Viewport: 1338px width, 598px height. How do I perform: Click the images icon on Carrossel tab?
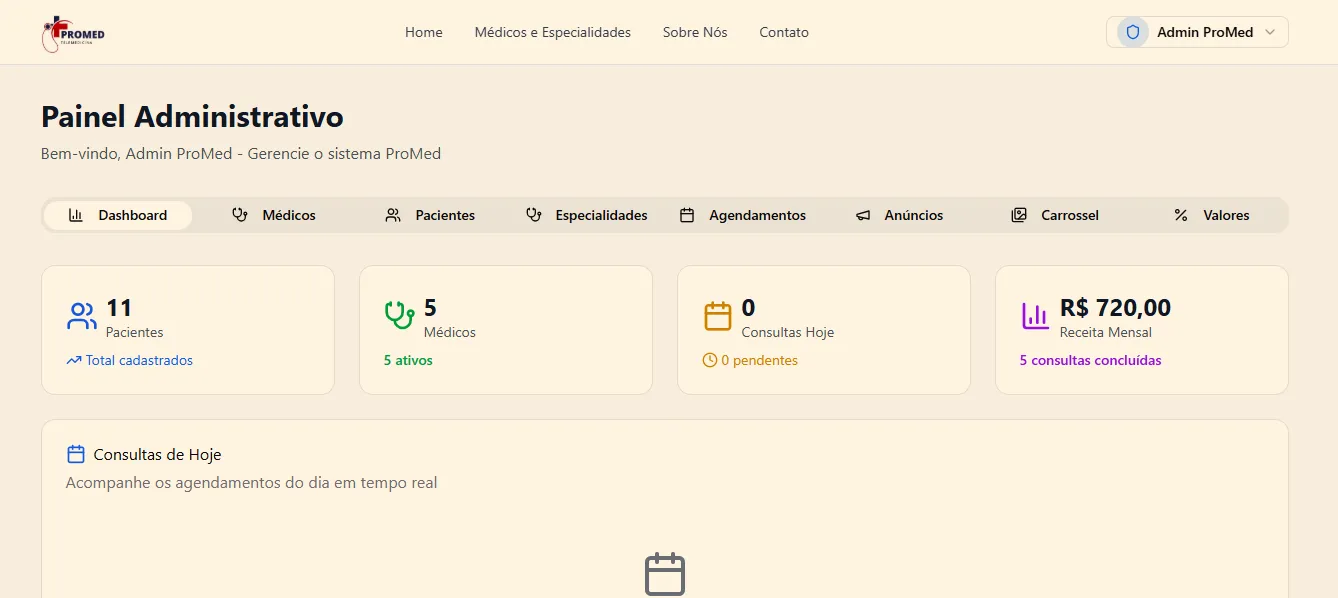coord(1019,215)
